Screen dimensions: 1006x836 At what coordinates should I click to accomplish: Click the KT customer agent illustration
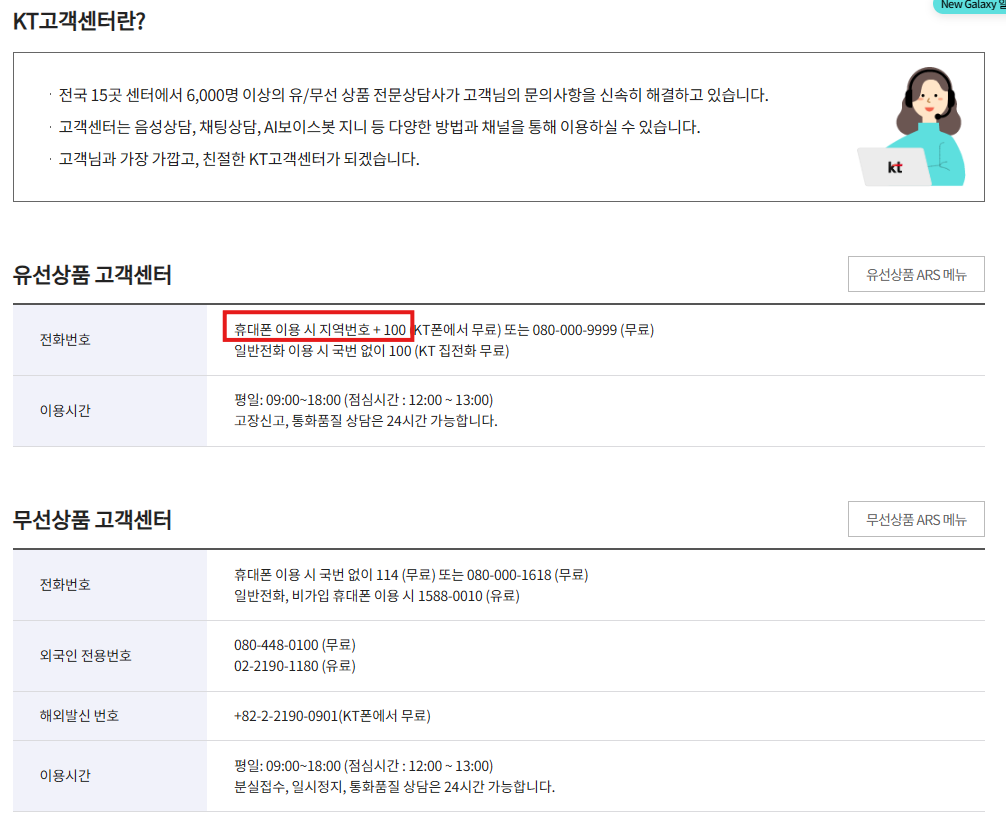(912, 127)
